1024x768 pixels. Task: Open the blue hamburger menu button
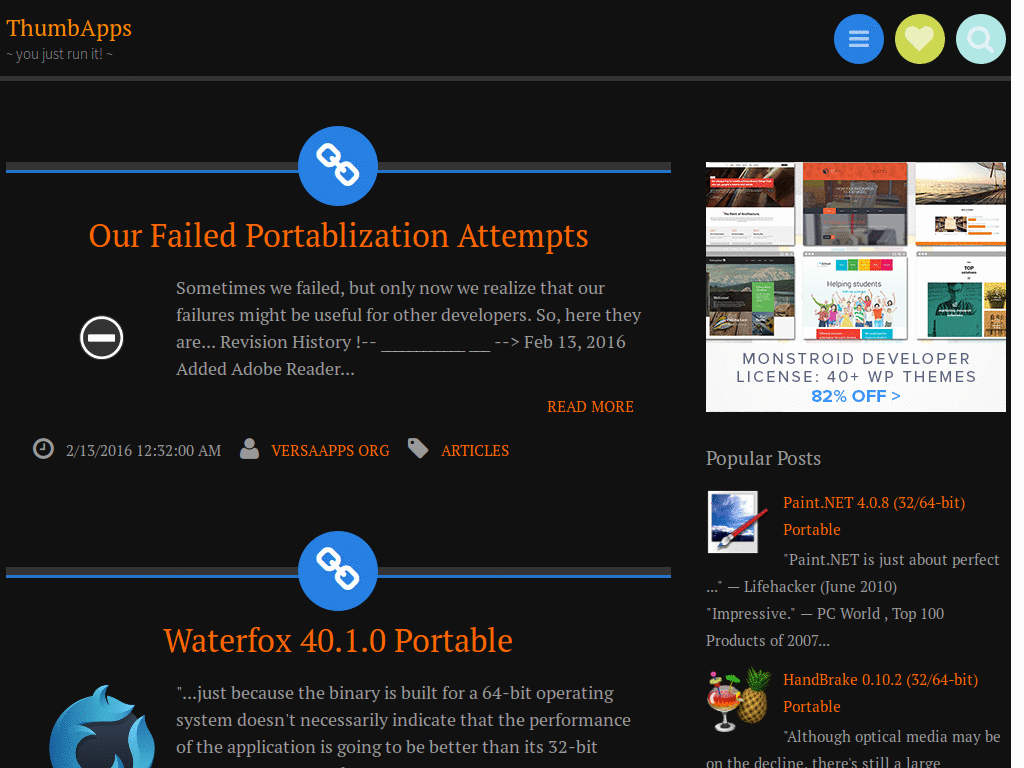coord(859,39)
